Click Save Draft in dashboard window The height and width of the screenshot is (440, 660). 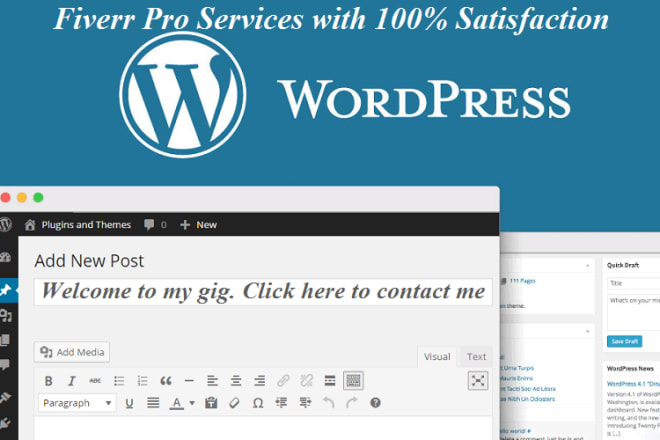tap(624, 341)
